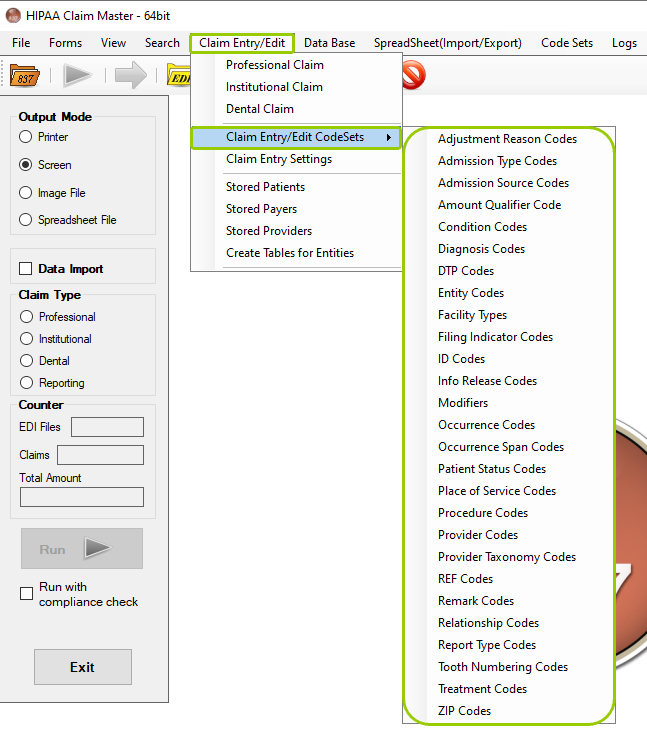Expand the Claim Entry/Edit CodeSets submenu

click(296, 137)
